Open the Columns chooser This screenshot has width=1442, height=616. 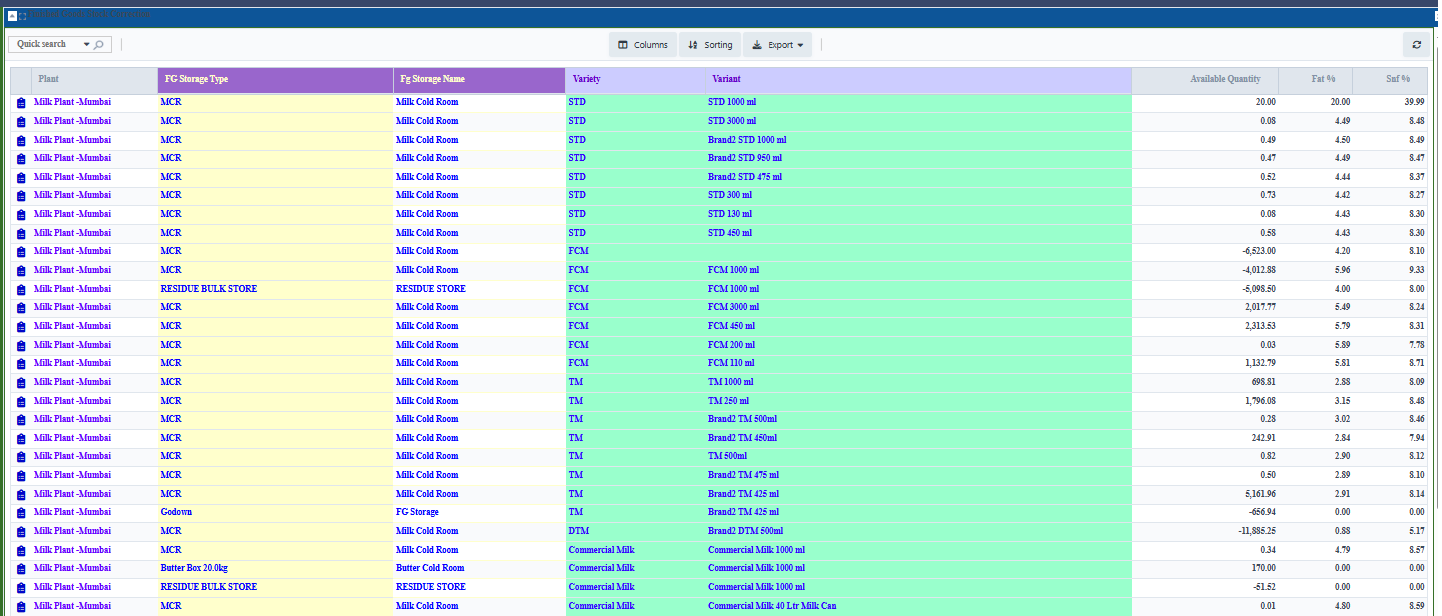[642, 45]
